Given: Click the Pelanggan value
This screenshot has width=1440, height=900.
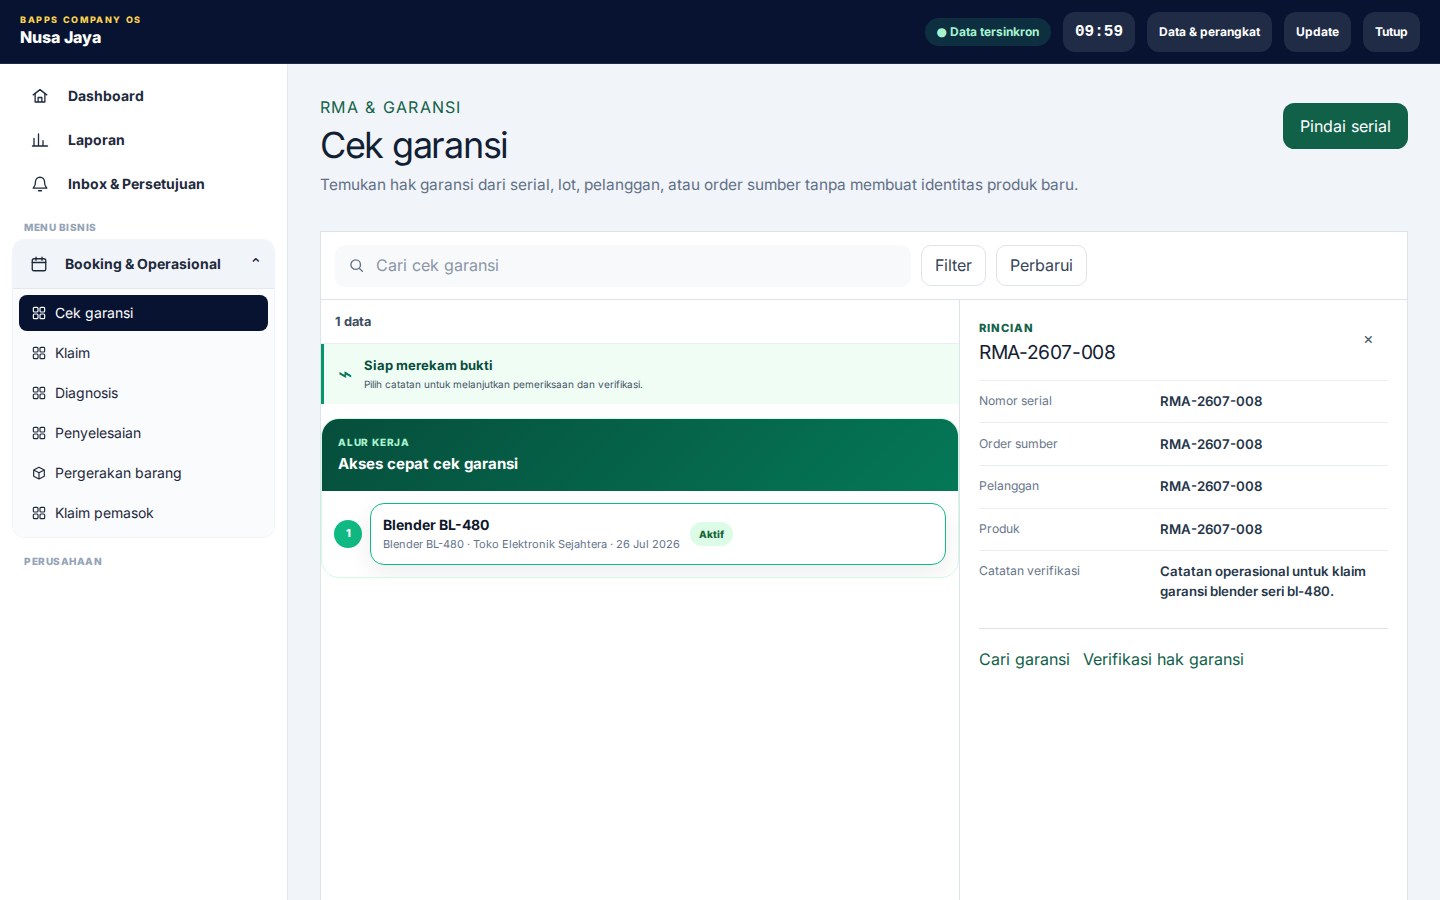Looking at the screenshot, I should click(1211, 487).
